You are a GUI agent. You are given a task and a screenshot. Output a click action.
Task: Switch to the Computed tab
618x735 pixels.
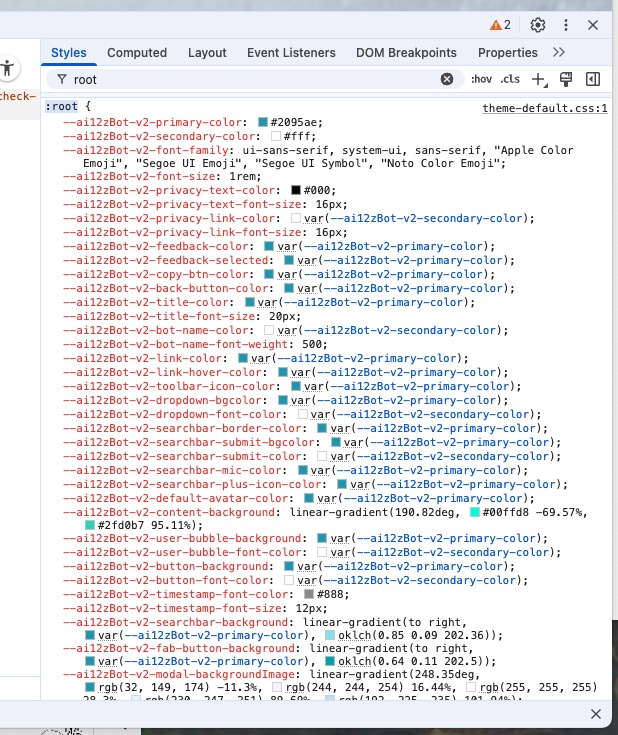[x=137, y=52]
